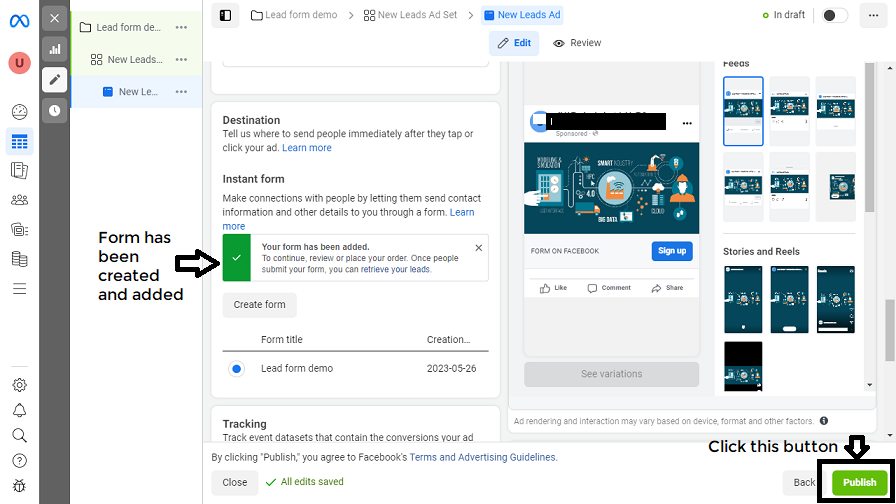Open the settings gear in sidebar
The height and width of the screenshot is (504, 896).
(19, 385)
